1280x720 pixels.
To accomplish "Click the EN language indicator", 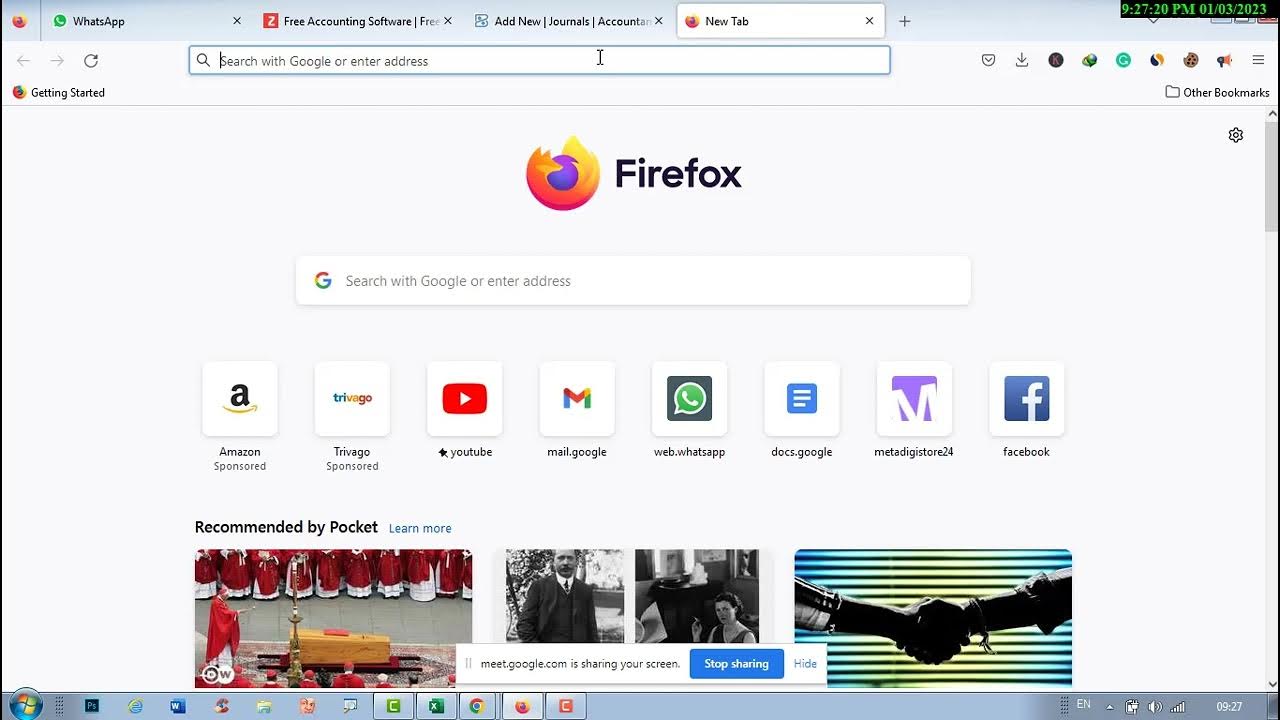I will point(1083,705).
